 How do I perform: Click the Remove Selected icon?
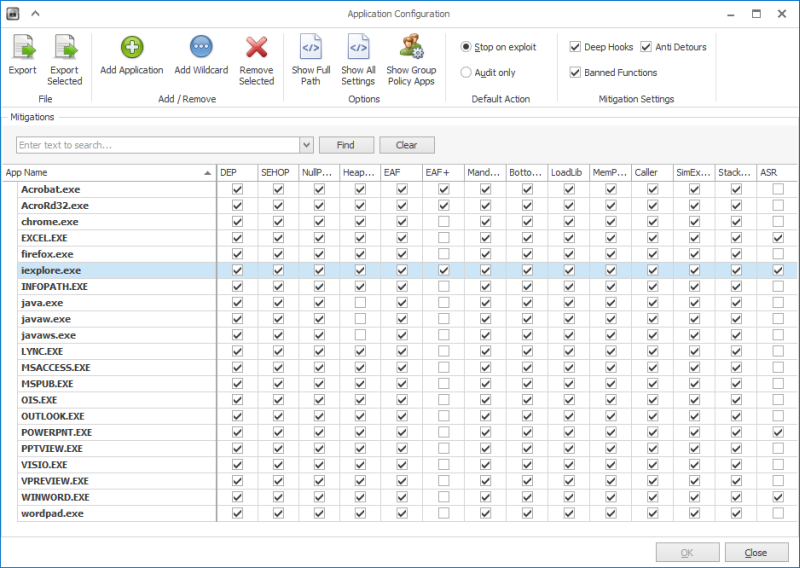(256, 48)
